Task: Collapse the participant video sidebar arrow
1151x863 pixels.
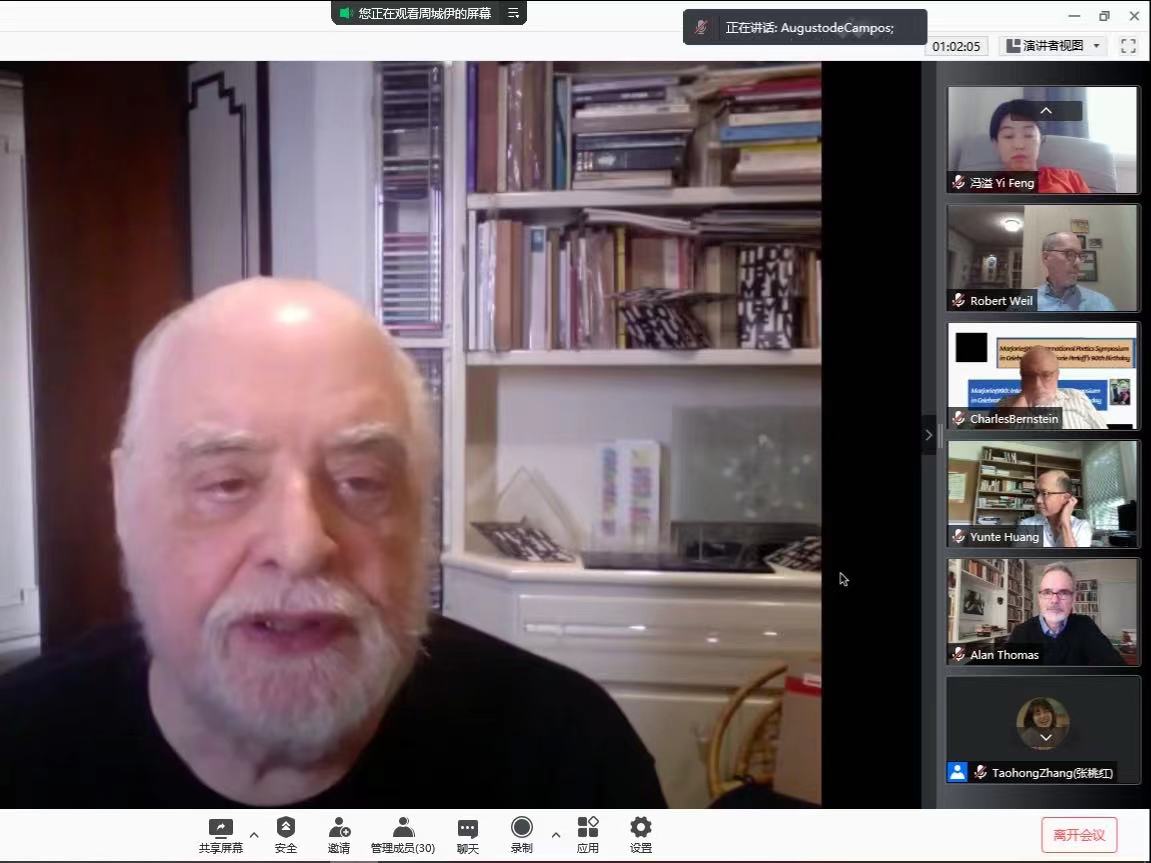Action: coord(928,435)
